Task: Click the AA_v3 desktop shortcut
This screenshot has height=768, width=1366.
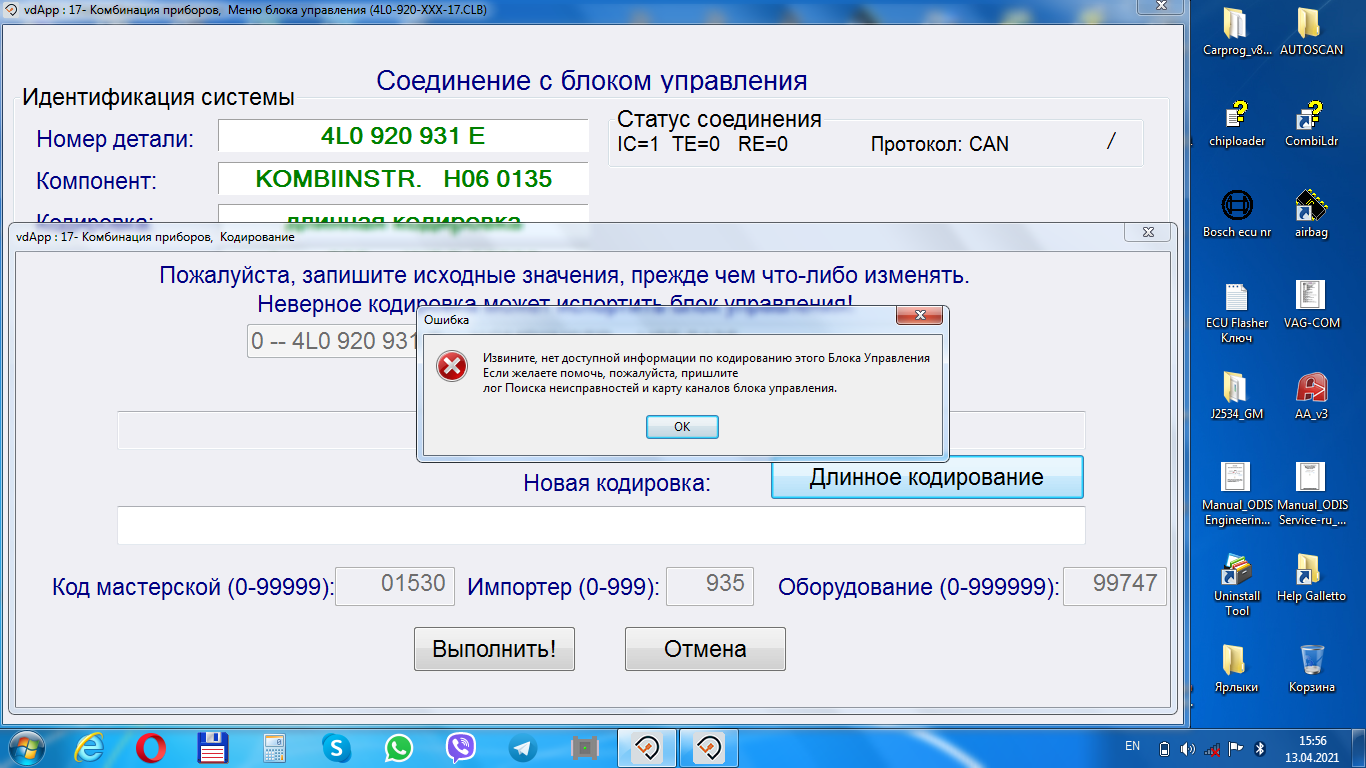Action: pyautogui.click(x=1311, y=393)
